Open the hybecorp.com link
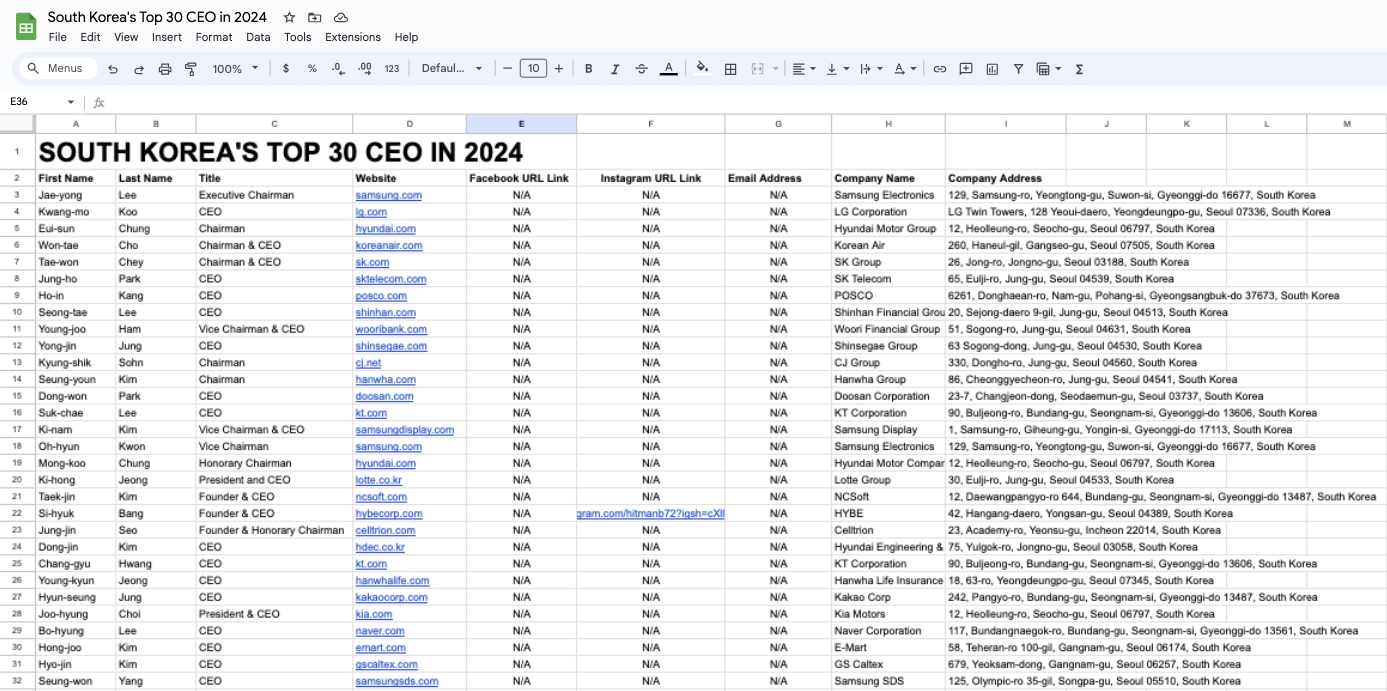 pos(389,514)
